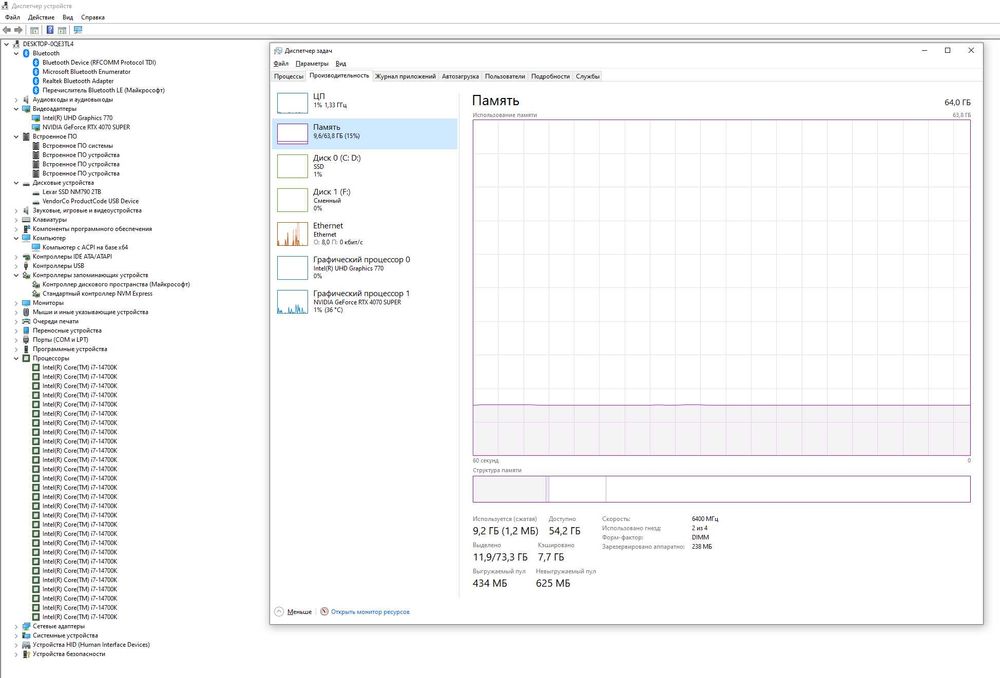The width and height of the screenshot is (1000, 678).
Task: Switch to the Службы tab
Action: point(587,77)
